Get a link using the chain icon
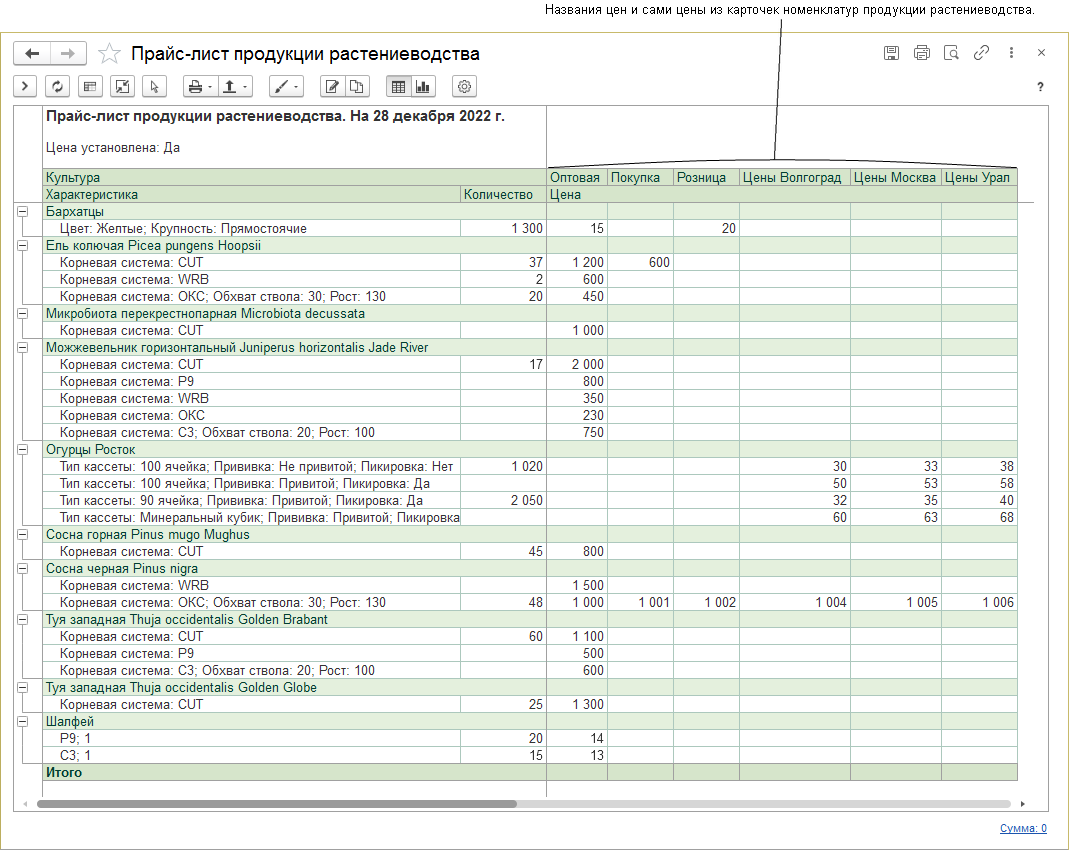Image resolution: width=1069 pixels, height=850 pixels. click(981, 53)
